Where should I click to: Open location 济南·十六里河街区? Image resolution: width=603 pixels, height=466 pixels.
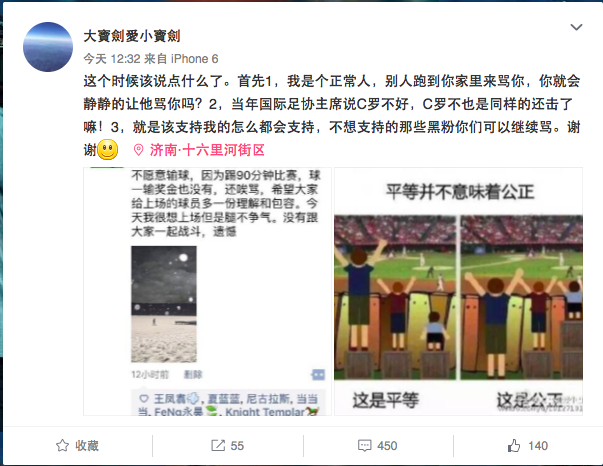tap(207, 150)
